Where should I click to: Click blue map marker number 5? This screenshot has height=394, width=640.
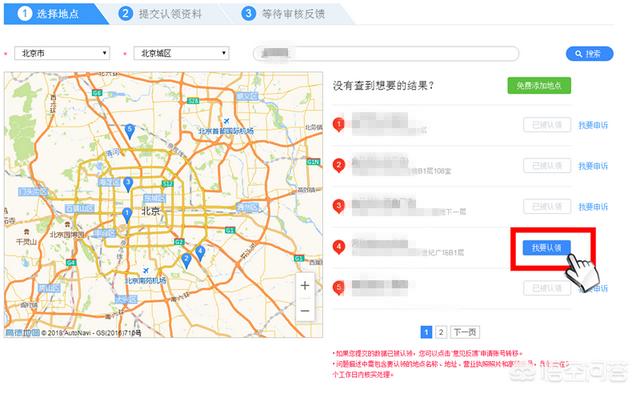[129, 131]
